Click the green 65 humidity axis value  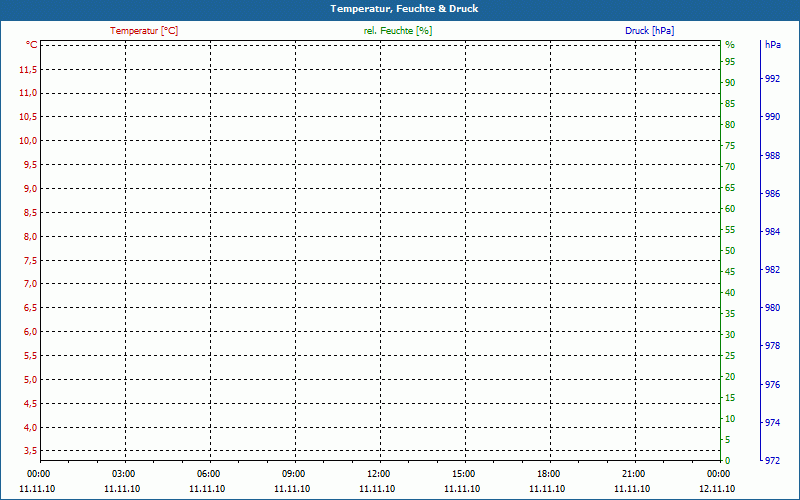730,188
